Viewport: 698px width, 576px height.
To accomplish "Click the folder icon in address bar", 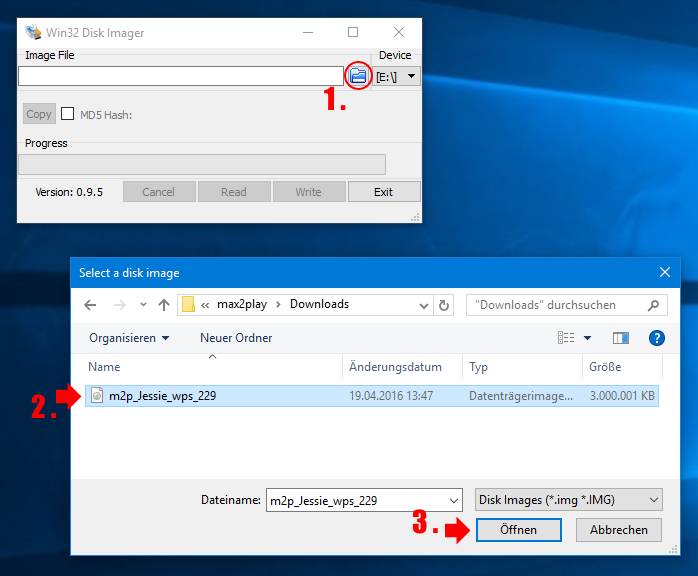I will click(x=188, y=305).
